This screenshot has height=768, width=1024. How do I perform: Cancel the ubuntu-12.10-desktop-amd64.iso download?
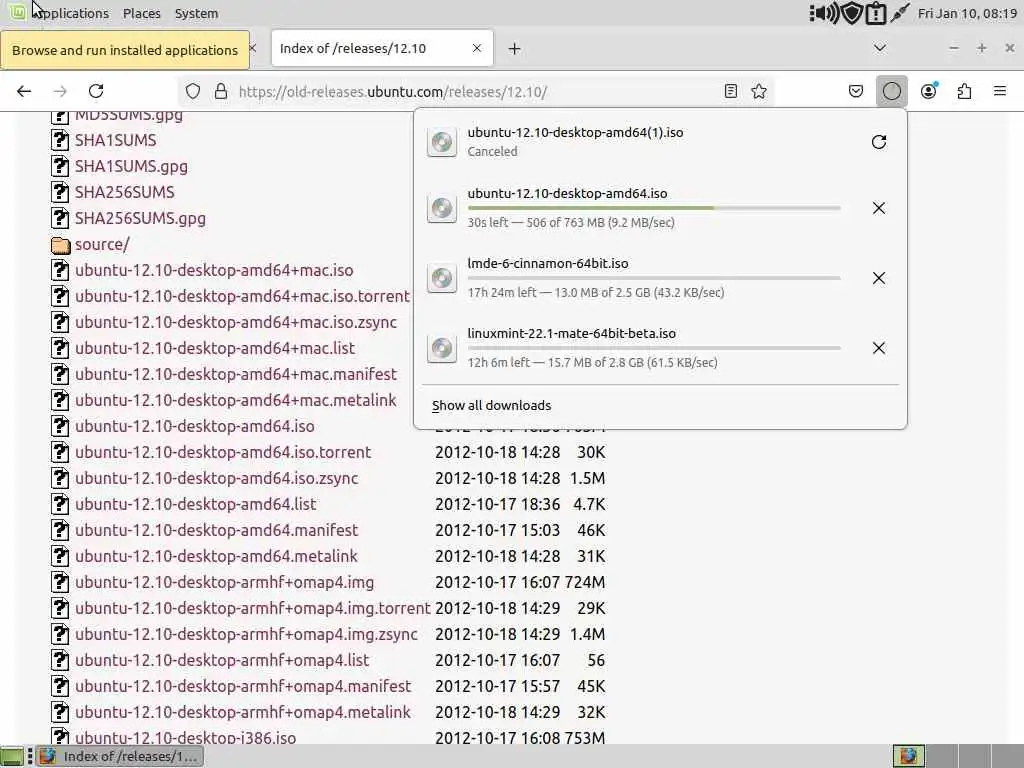click(879, 208)
